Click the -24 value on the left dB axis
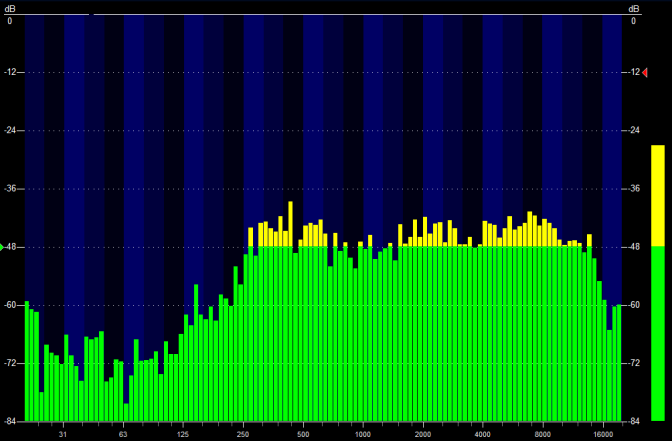 [10, 130]
